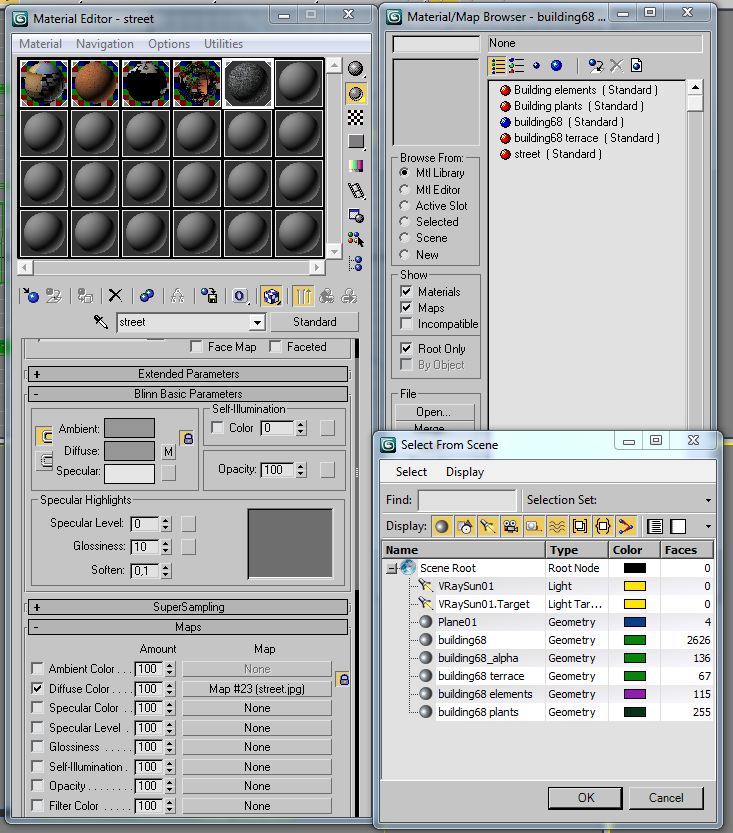Open the material name dropdown arrow
The height and width of the screenshot is (833, 733).
[257, 322]
